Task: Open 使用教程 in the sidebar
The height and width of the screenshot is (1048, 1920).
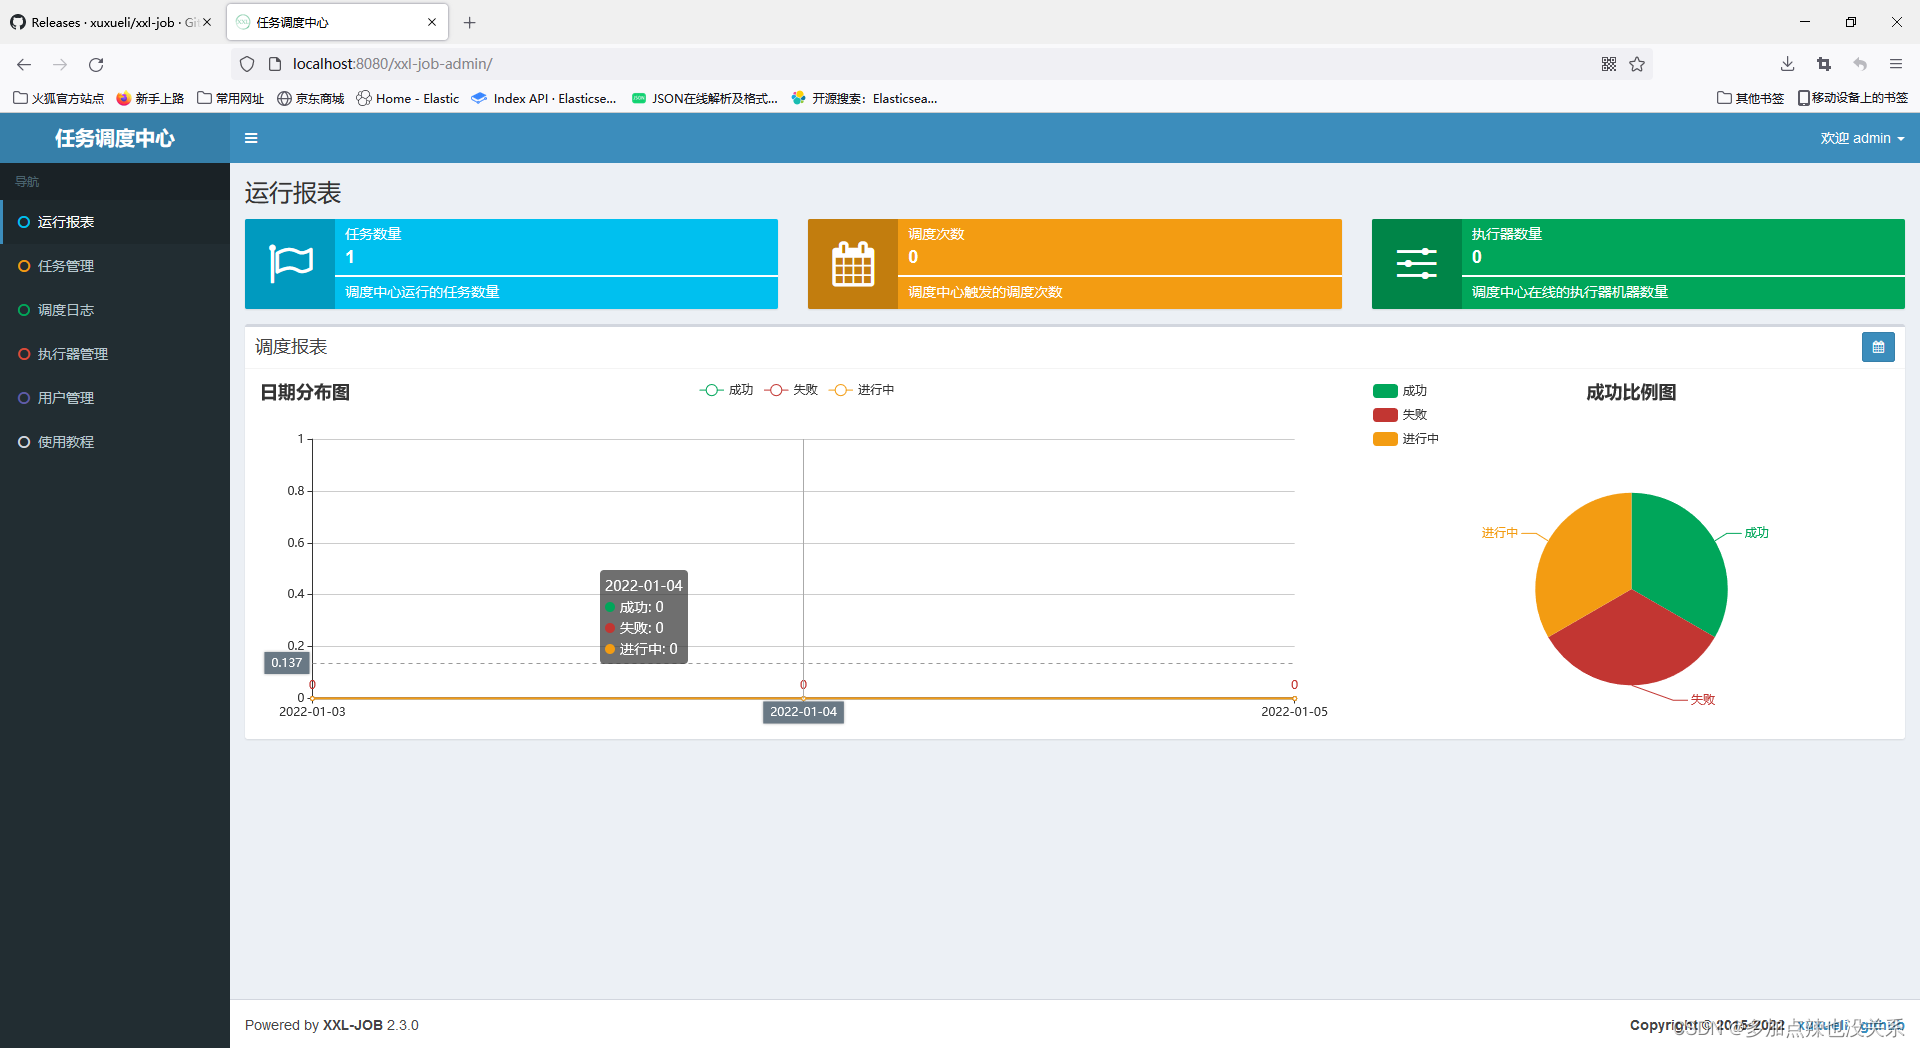Action: [115, 442]
